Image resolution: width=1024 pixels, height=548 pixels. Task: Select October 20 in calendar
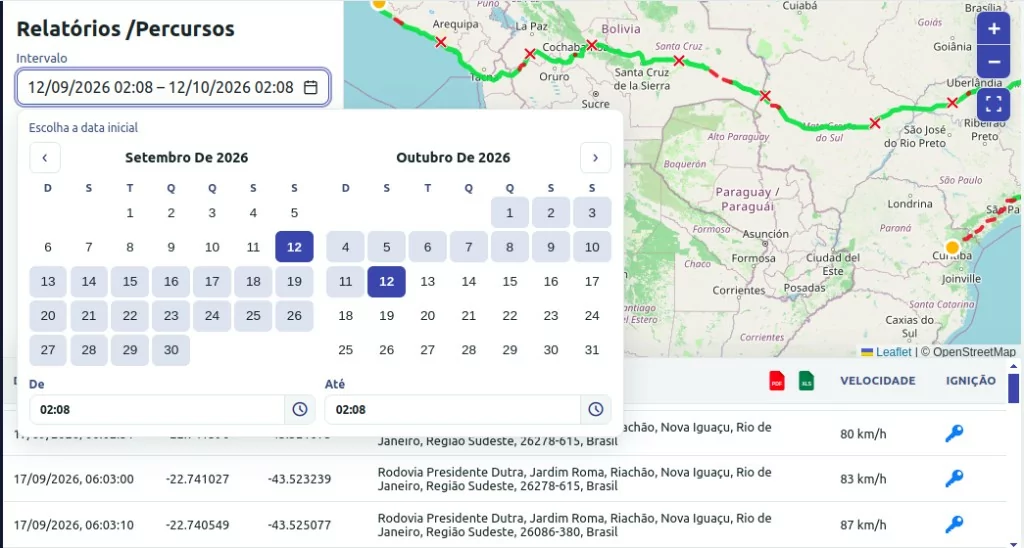point(428,316)
